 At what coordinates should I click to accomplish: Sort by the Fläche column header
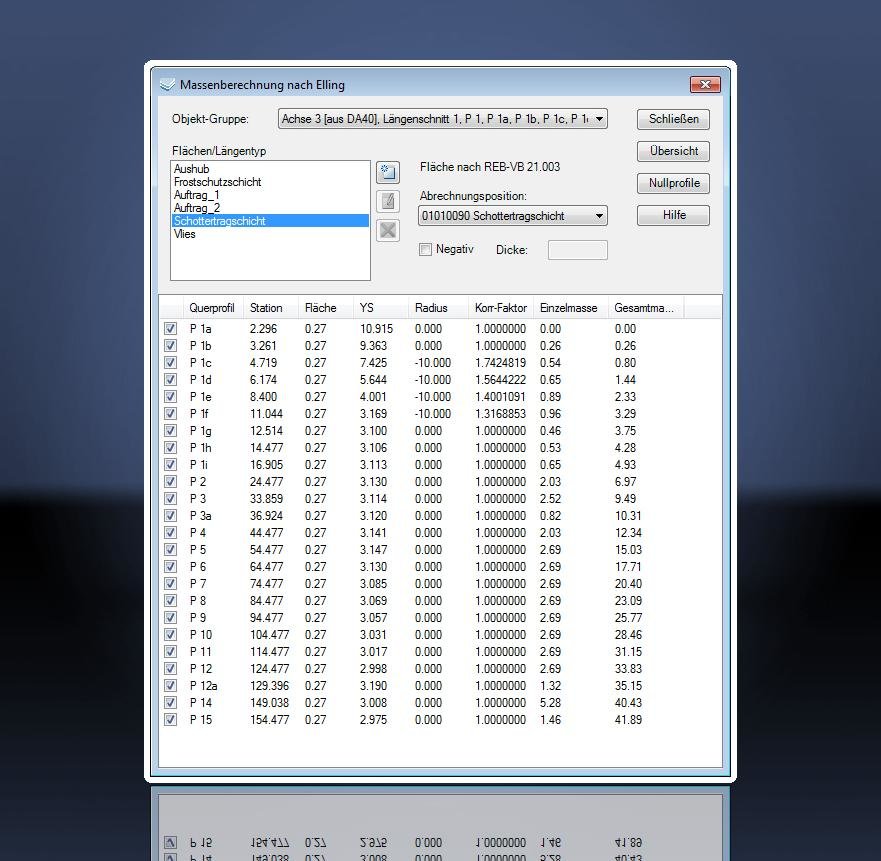tap(326, 308)
